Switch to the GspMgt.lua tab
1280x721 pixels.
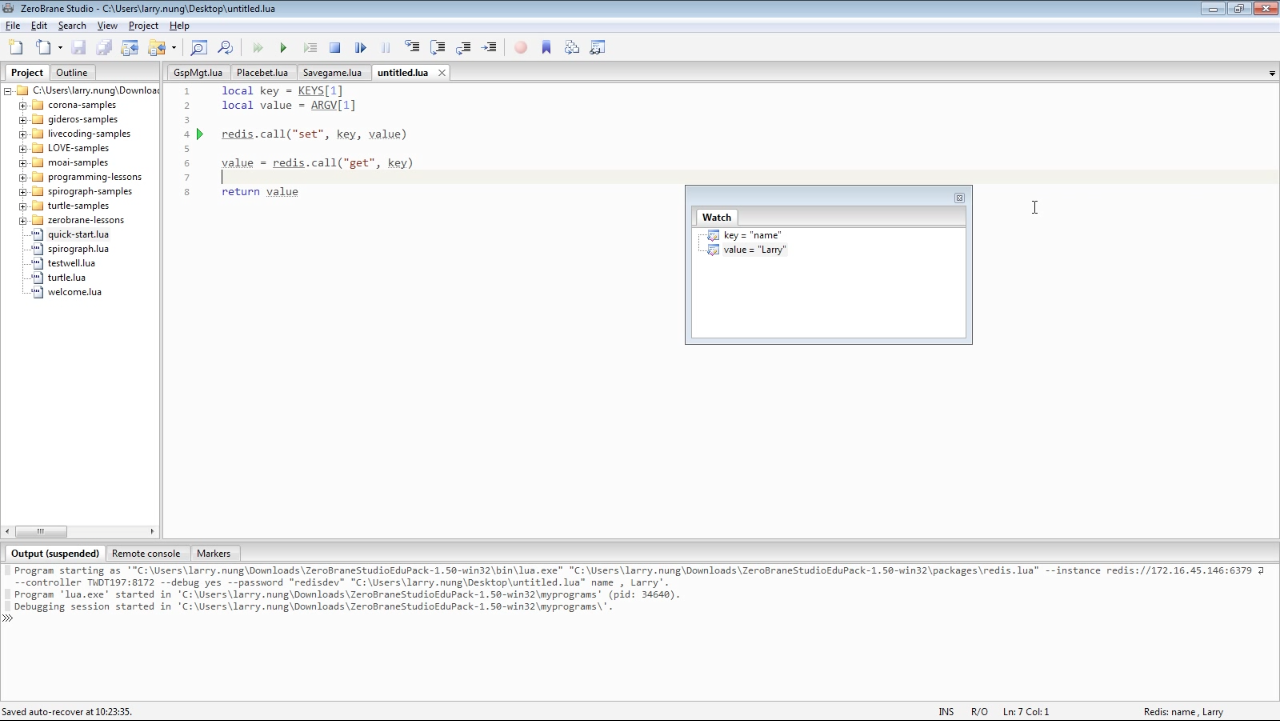point(198,73)
